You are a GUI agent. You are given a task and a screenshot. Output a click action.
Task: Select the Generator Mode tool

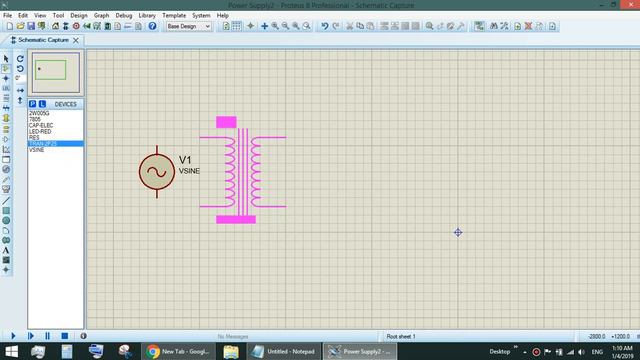6,169
